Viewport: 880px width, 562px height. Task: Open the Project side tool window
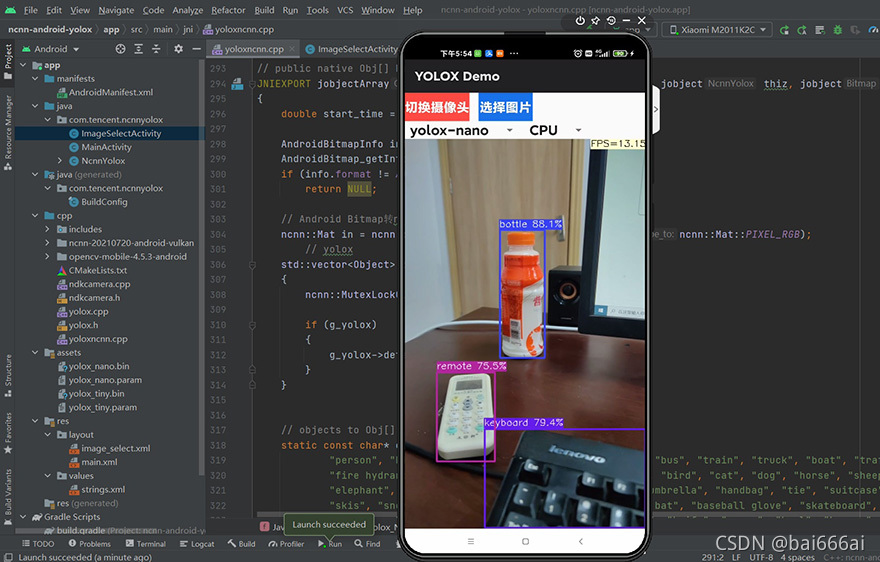[8, 61]
